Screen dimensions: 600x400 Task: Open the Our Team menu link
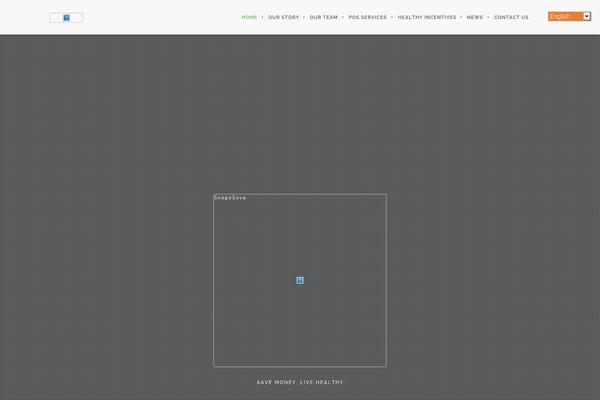(x=323, y=17)
